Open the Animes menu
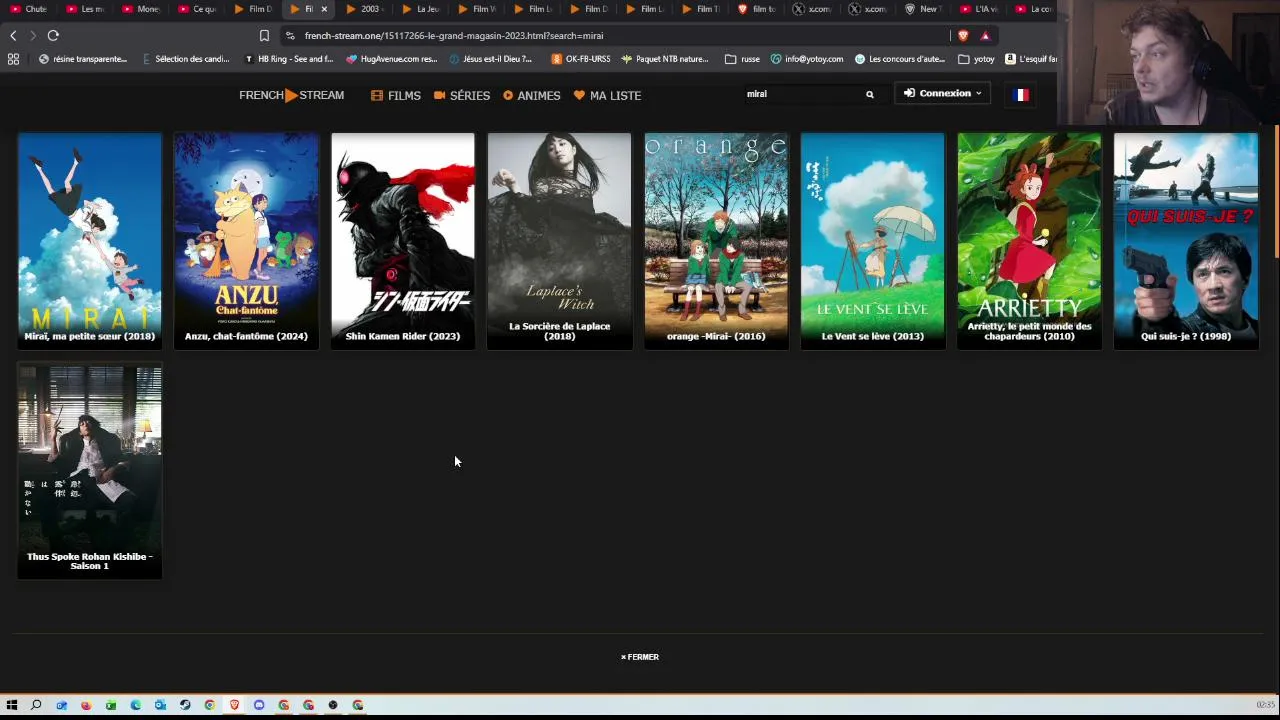Image resolution: width=1280 pixels, height=720 pixels. coord(531,95)
